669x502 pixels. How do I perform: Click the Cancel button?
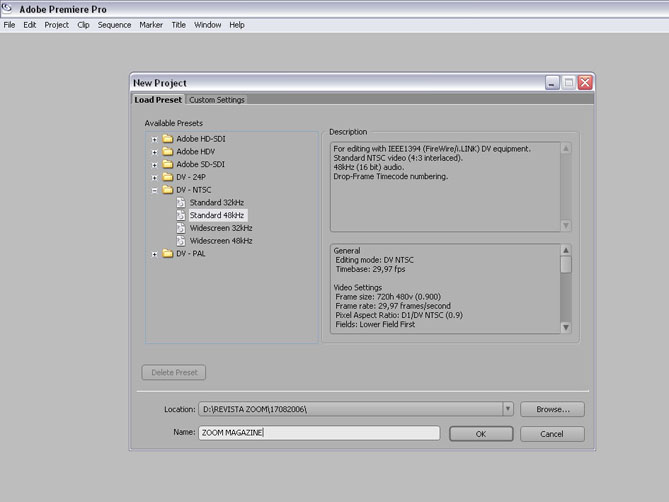coord(552,434)
